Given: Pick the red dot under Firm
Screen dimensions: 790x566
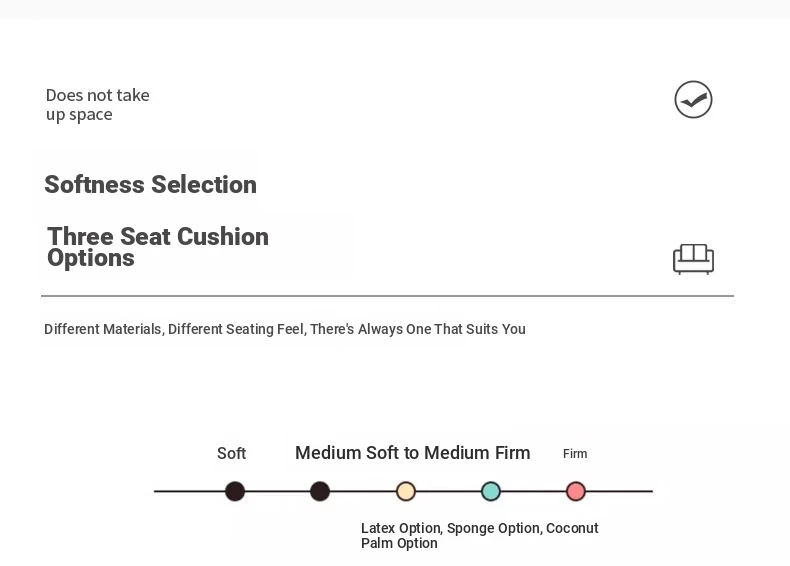Looking at the screenshot, I should [x=575, y=491].
